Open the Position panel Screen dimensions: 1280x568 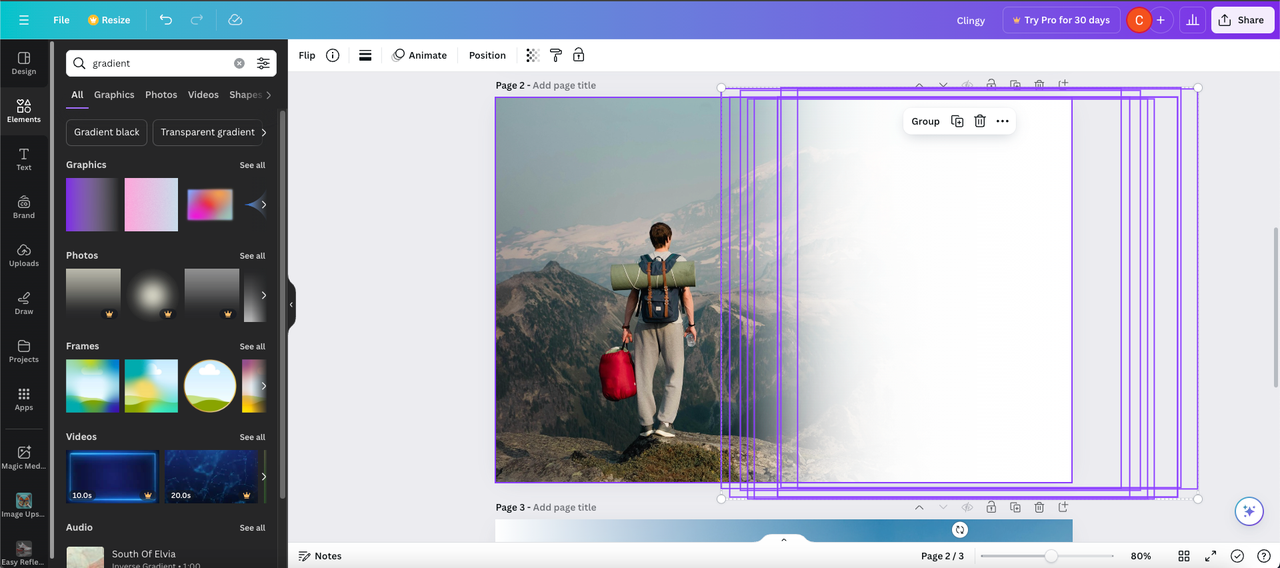point(487,55)
